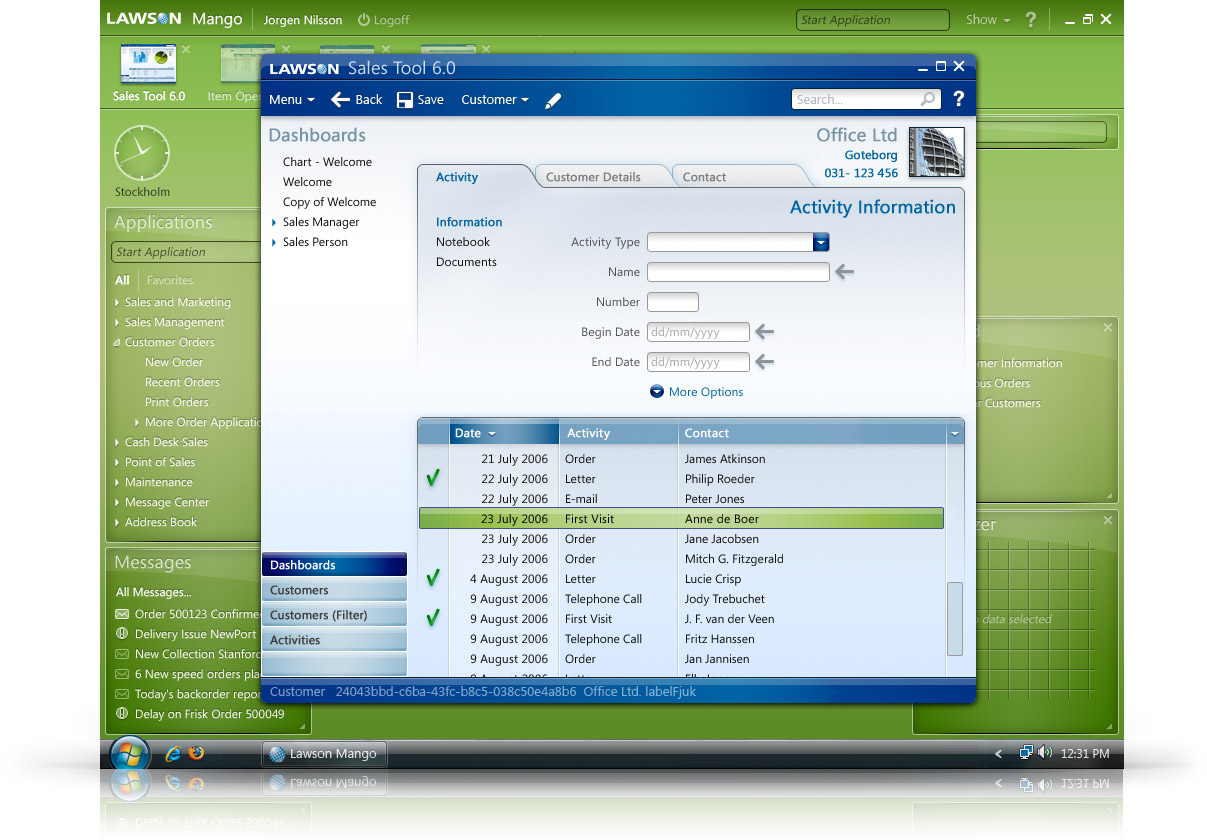Expand More Options disclosure
Viewport: 1207px width, 840px height.
(657, 392)
